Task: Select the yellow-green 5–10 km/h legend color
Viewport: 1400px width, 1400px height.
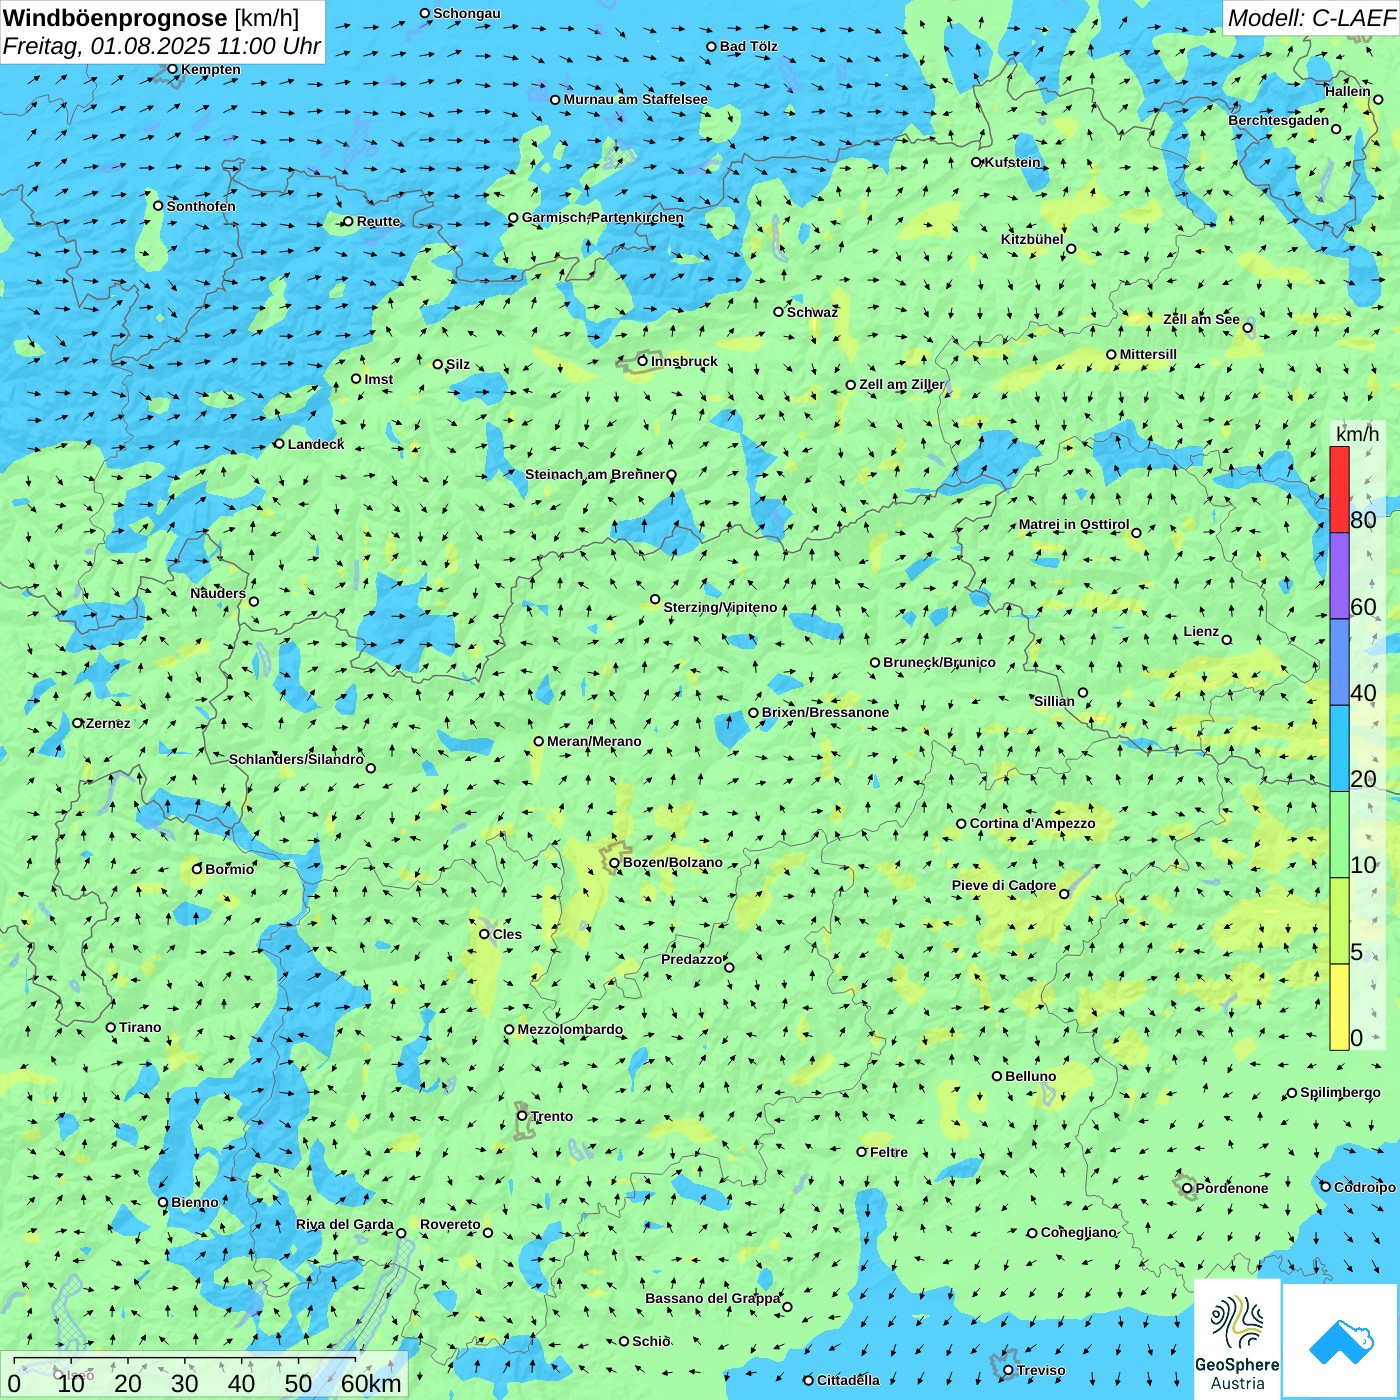Action: (1339, 921)
